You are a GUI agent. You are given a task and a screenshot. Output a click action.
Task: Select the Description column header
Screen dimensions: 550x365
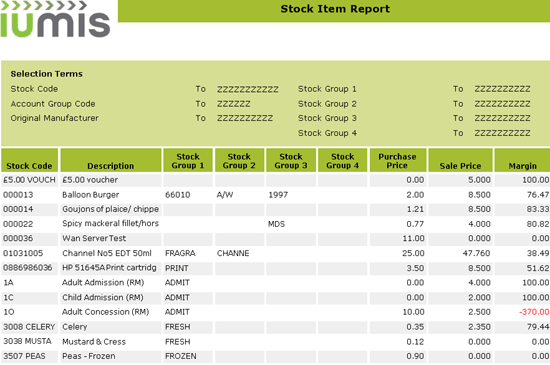click(111, 160)
